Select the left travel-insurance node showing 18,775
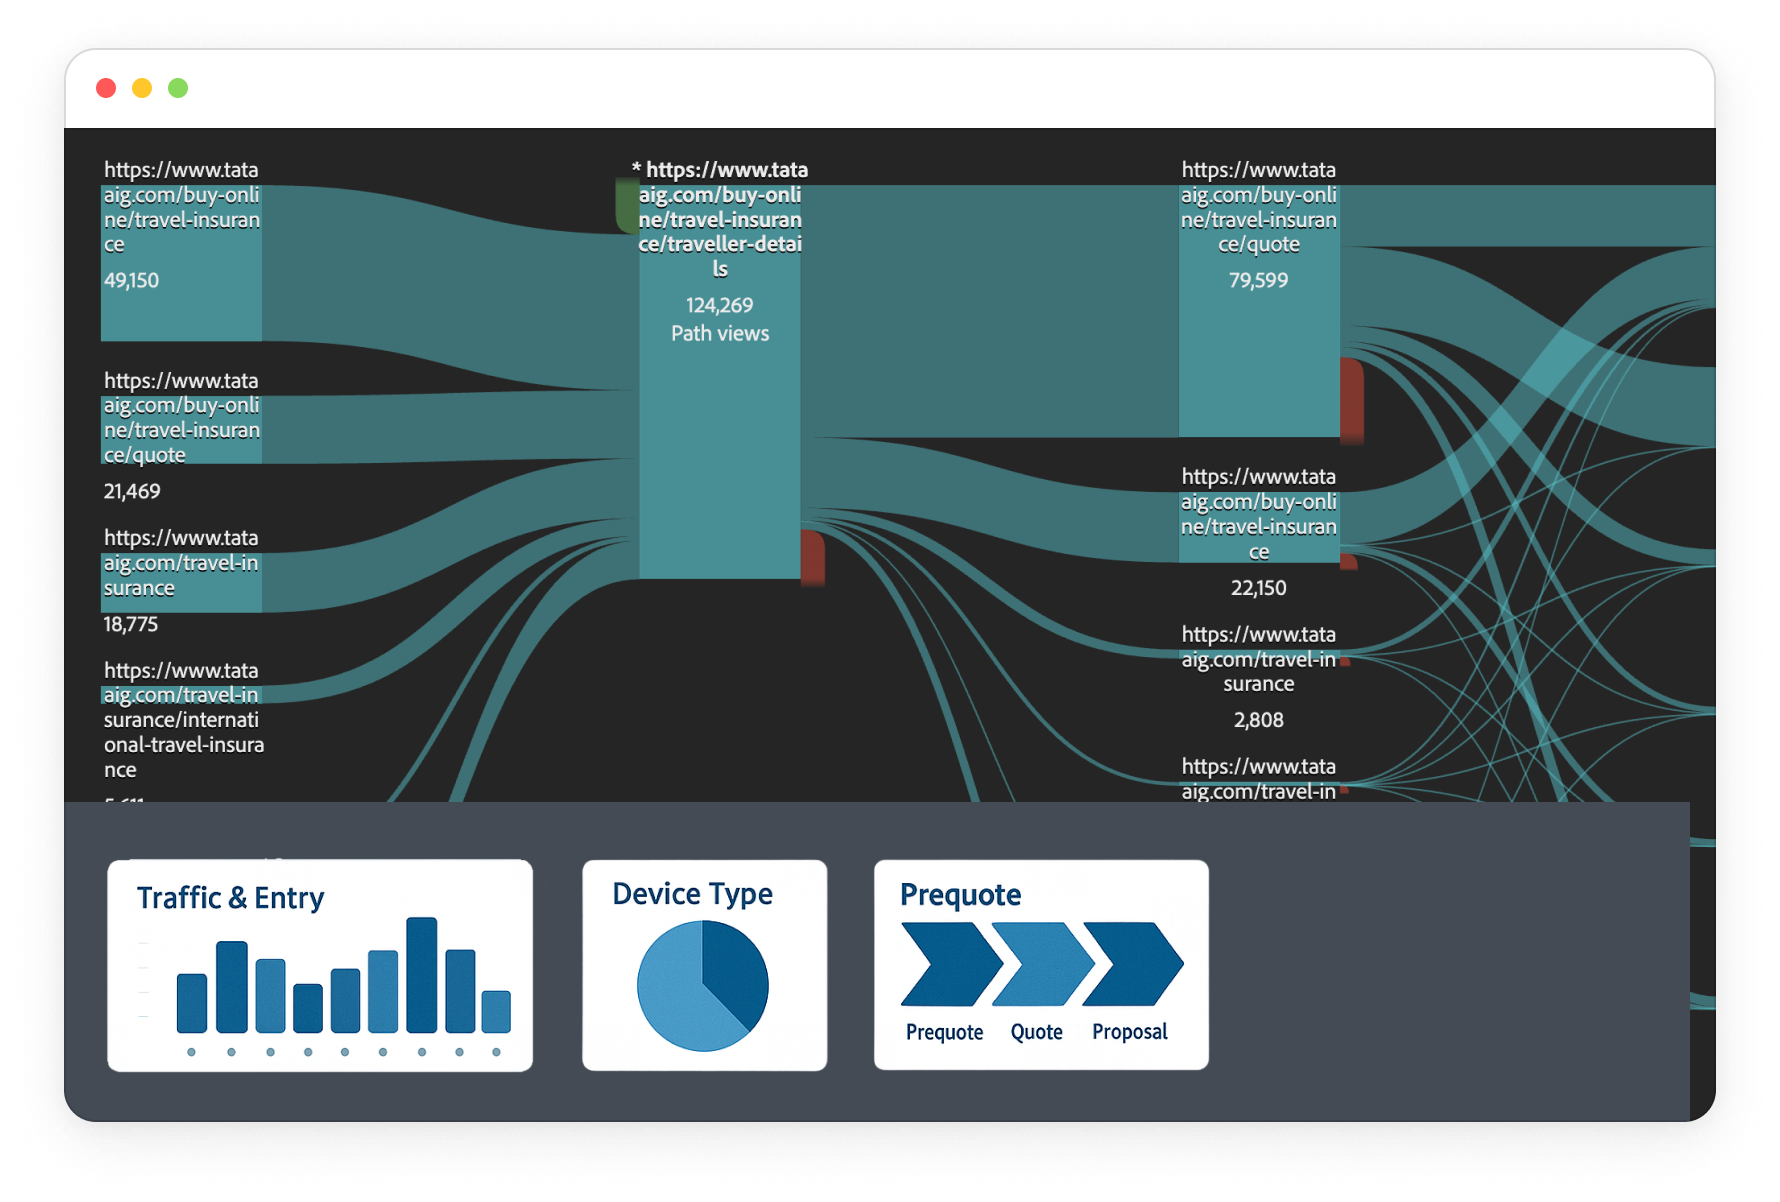Image resolution: width=1780 pixels, height=1202 pixels. 181,582
